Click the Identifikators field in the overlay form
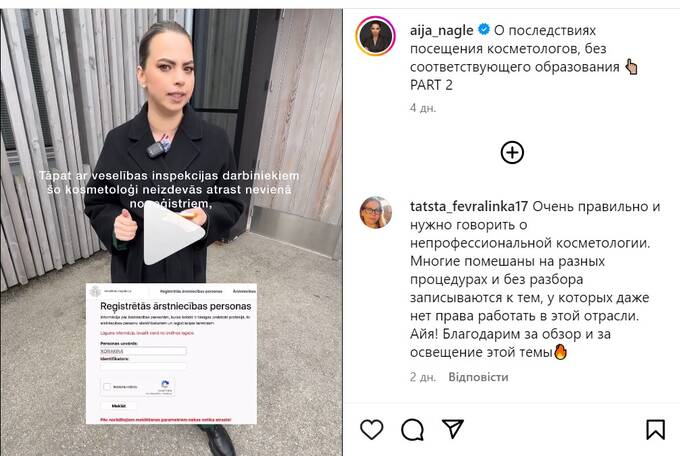This screenshot has height=456, width=680. coord(143,367)
